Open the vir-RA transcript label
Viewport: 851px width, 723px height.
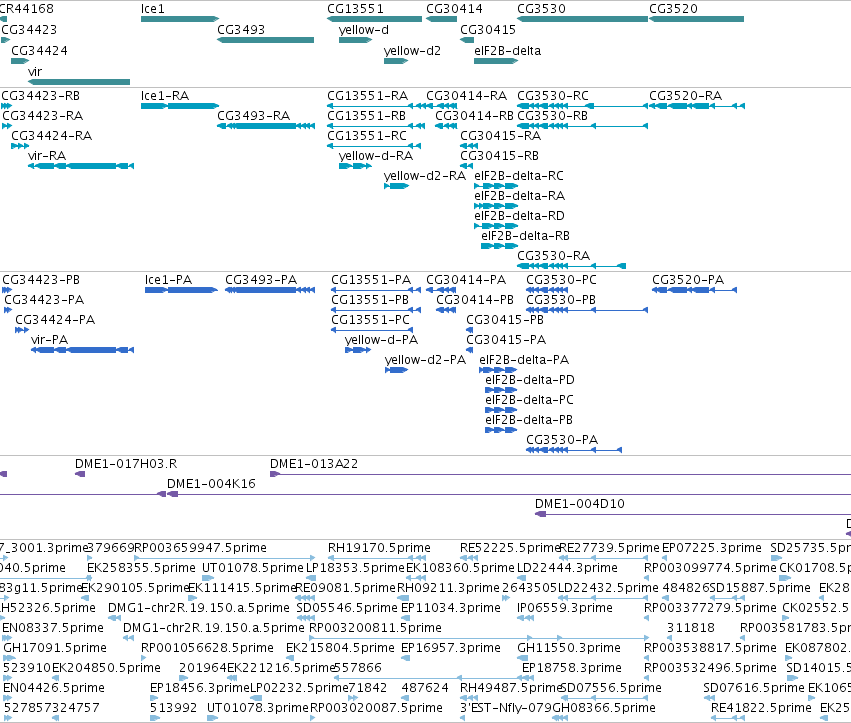point(47,156)
